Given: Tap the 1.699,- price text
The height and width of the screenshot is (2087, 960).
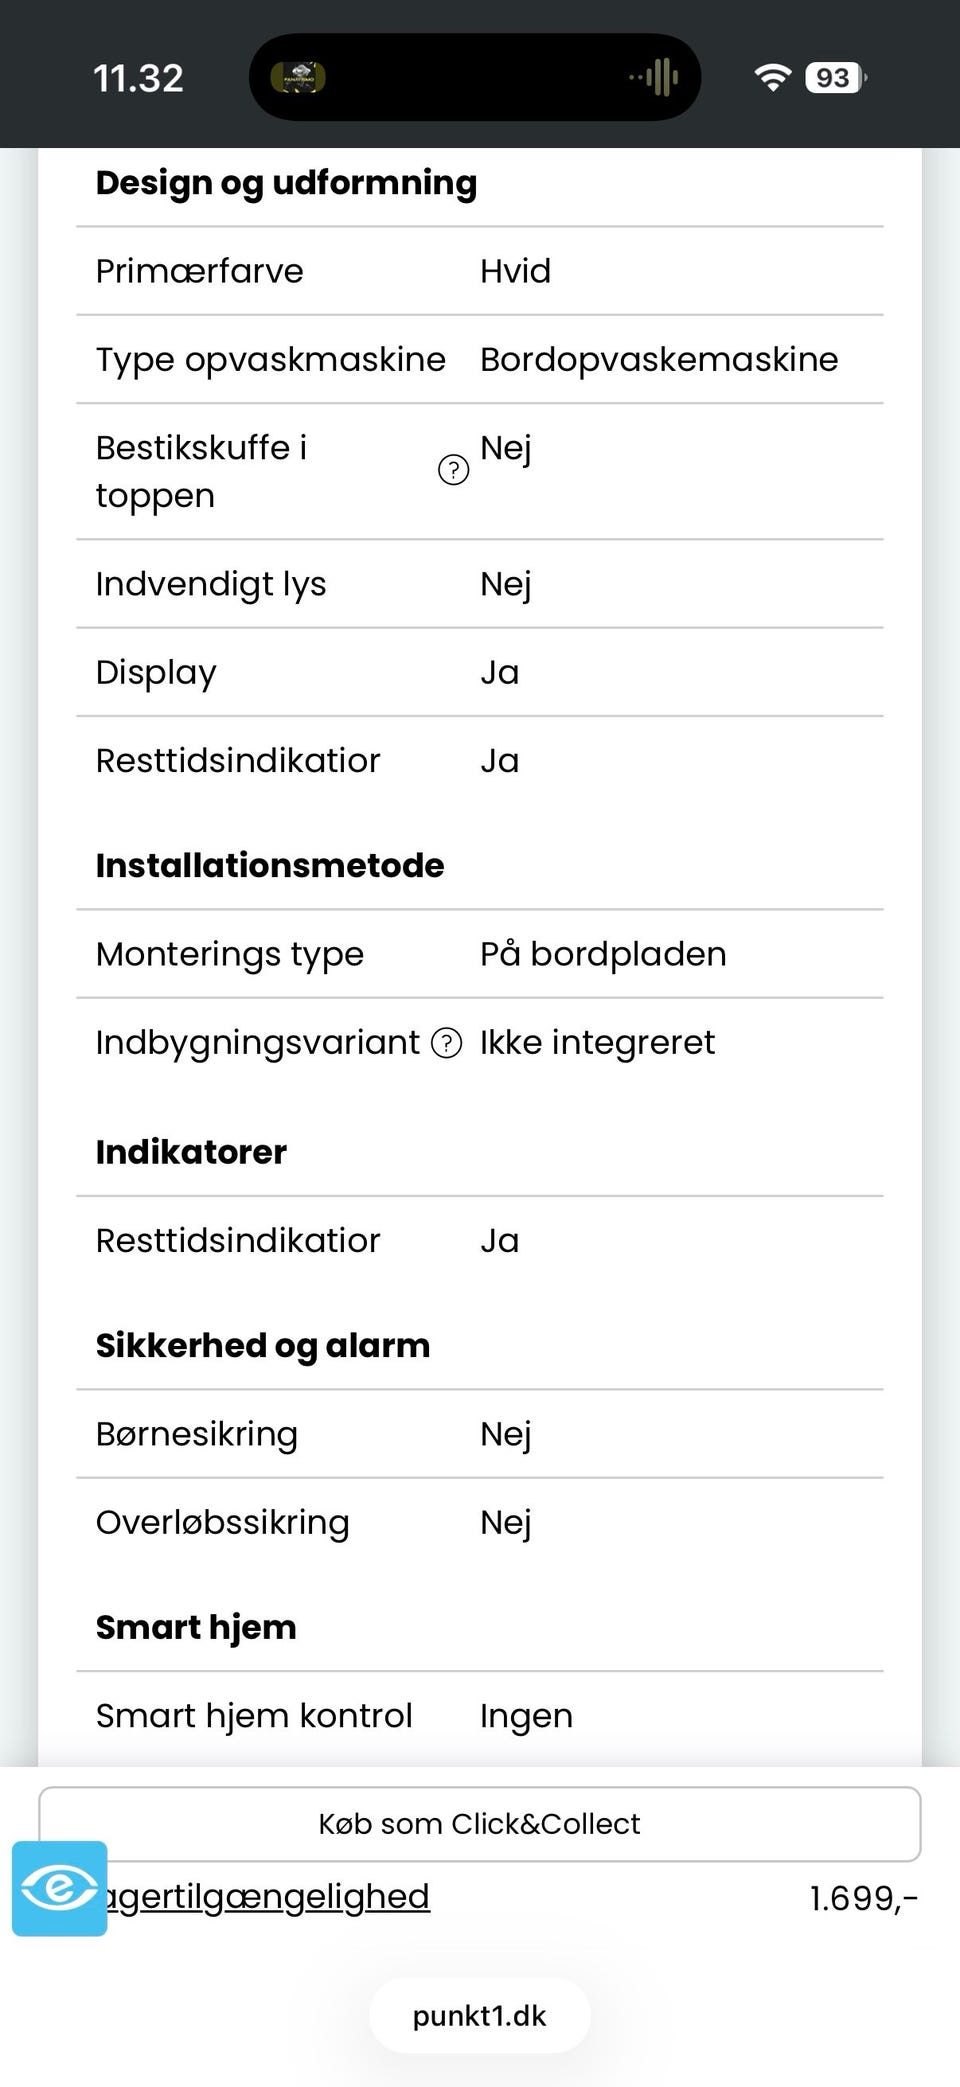Looking at the screenshot, I should point(863,1897).
